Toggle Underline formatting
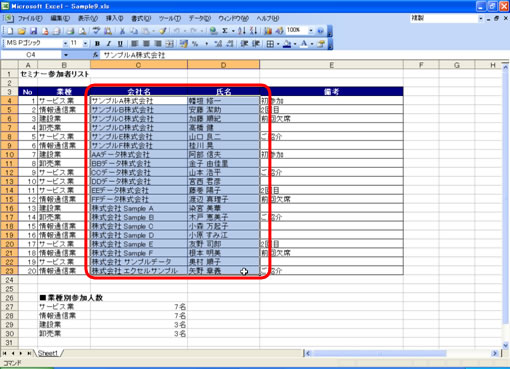Image resolution: width=510 pixels, height=369 pixels. (120, 44)
